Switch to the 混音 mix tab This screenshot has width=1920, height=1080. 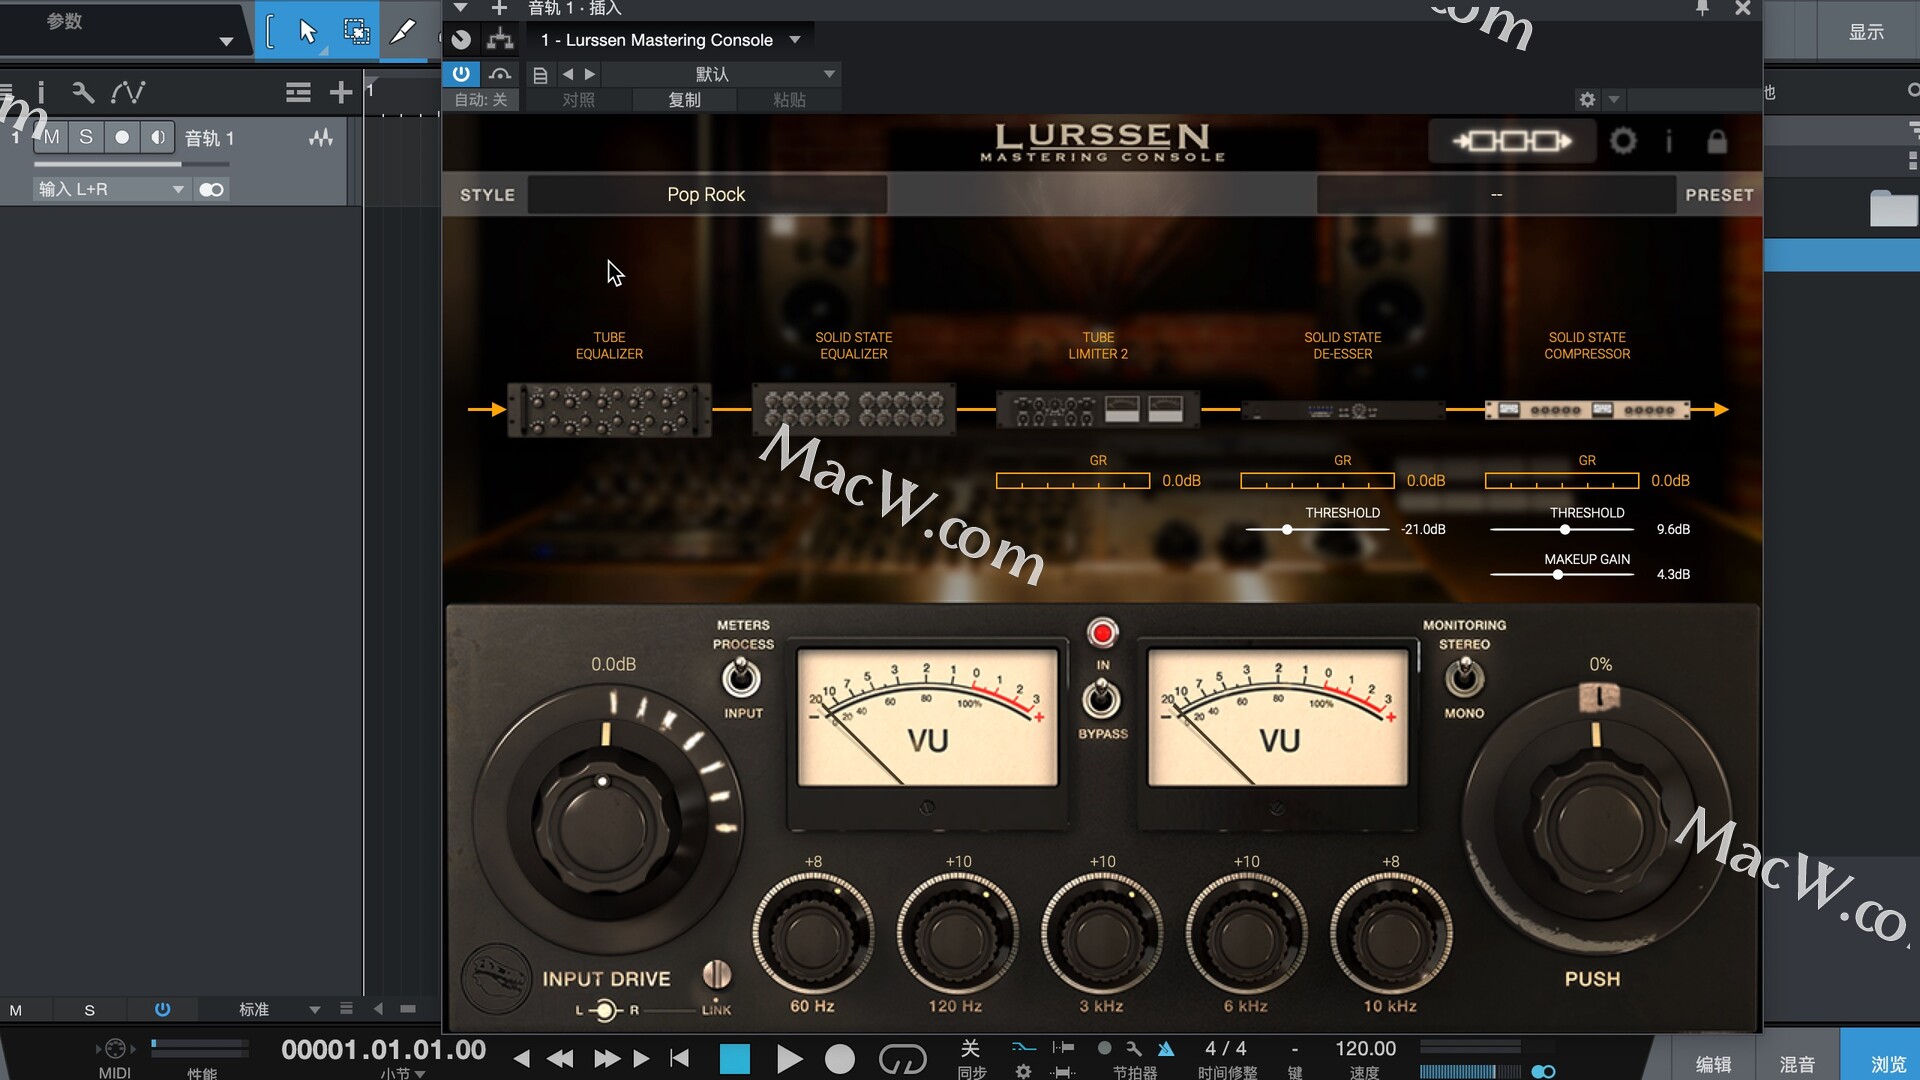pyautogui.click(x=1797, y=1064)
